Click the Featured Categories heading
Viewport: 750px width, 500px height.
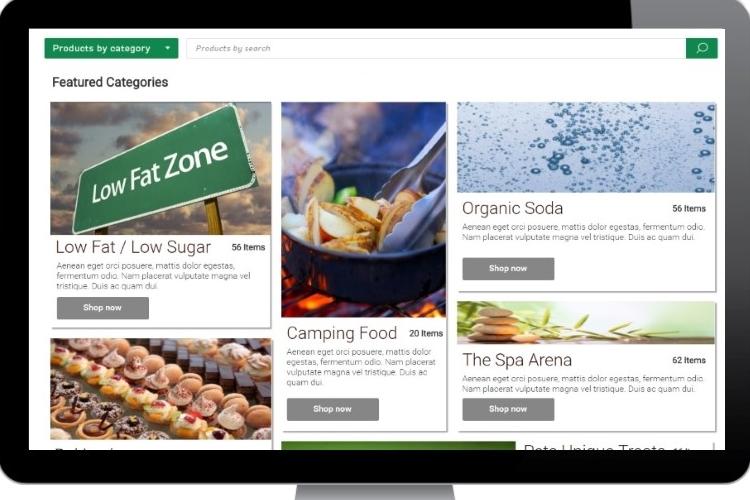click(x=110, y=82)
